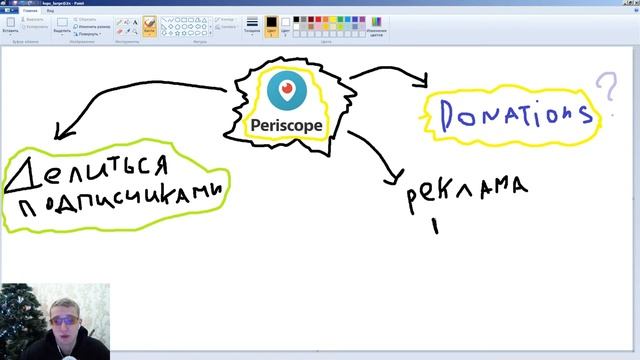
Task: Pick the lime palette color
Action: [340, 27]
